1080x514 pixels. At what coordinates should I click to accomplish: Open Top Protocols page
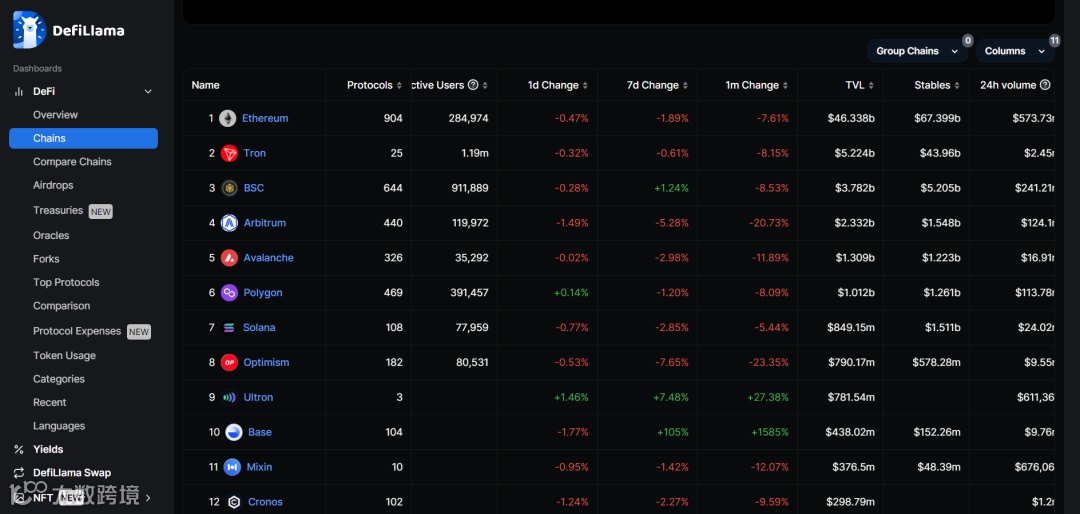click(x=66, y=282)
